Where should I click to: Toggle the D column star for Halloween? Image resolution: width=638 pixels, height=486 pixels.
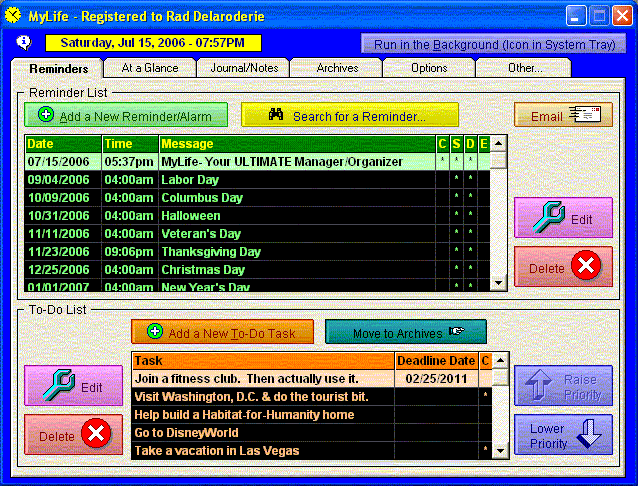point(470,215)
